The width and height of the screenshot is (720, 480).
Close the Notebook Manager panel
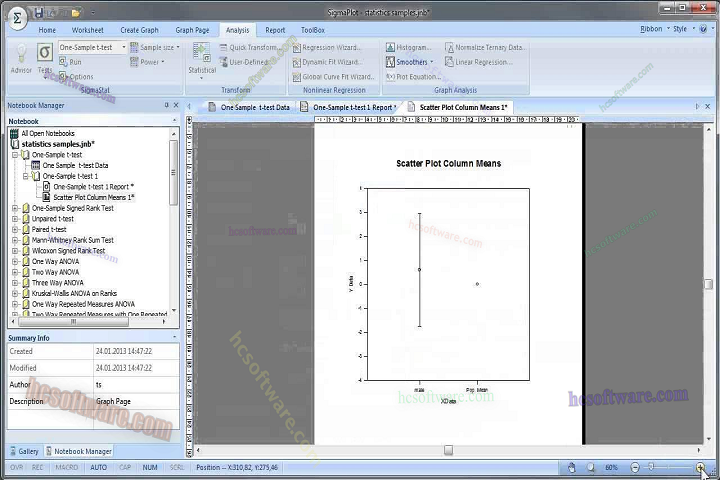point(176,105)
